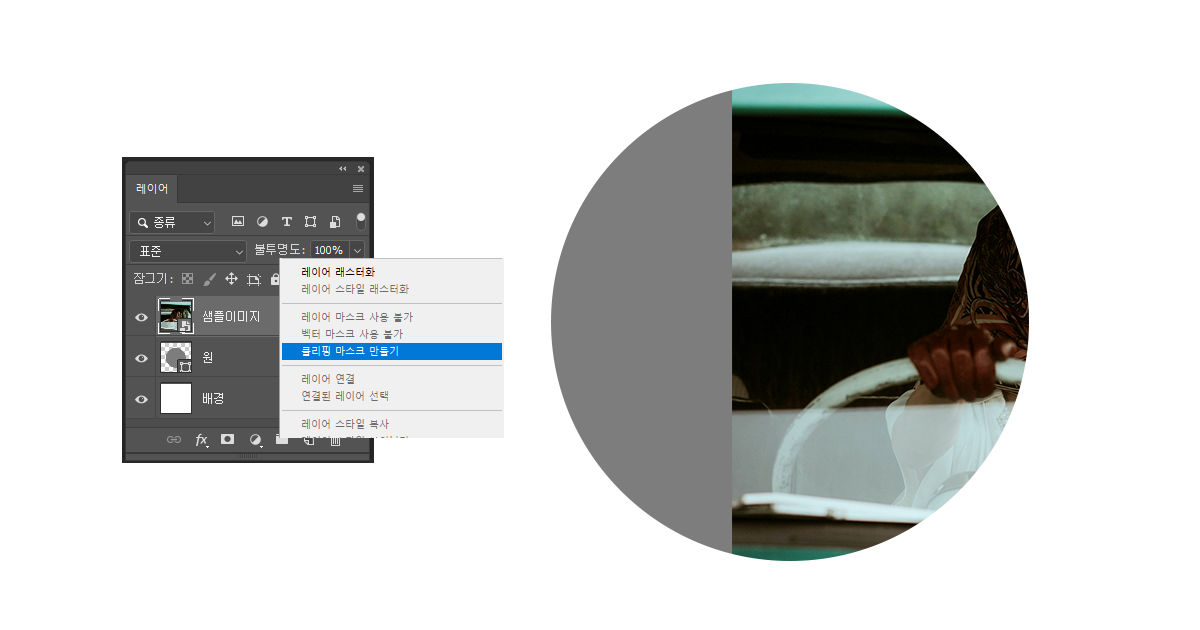Choose 벡터 마스크 사용 불가
The image size is (1200, 630).
pyautogui.click(x=352, y=334)
